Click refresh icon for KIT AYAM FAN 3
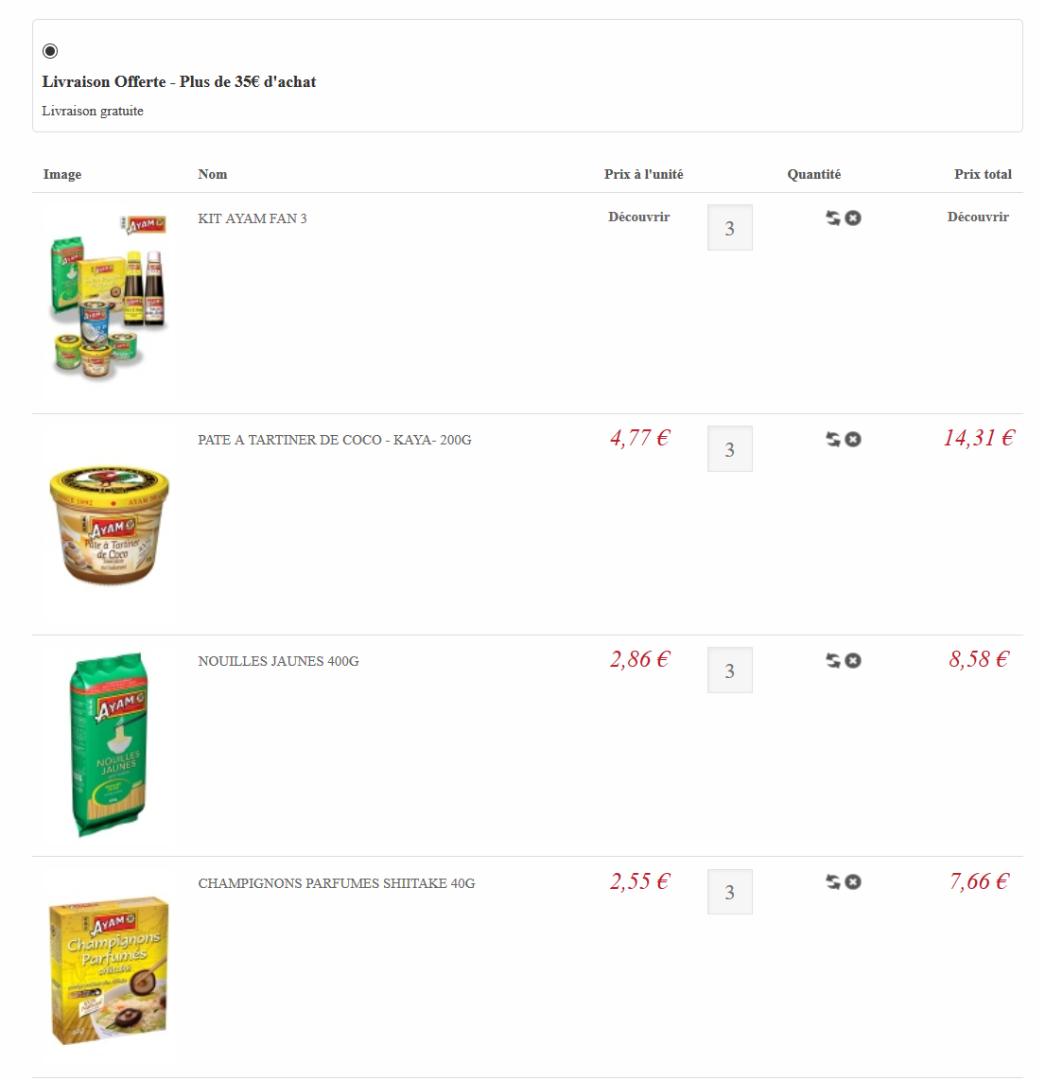The height and width of the screenshot is (1080, 1038). (833, 218)
